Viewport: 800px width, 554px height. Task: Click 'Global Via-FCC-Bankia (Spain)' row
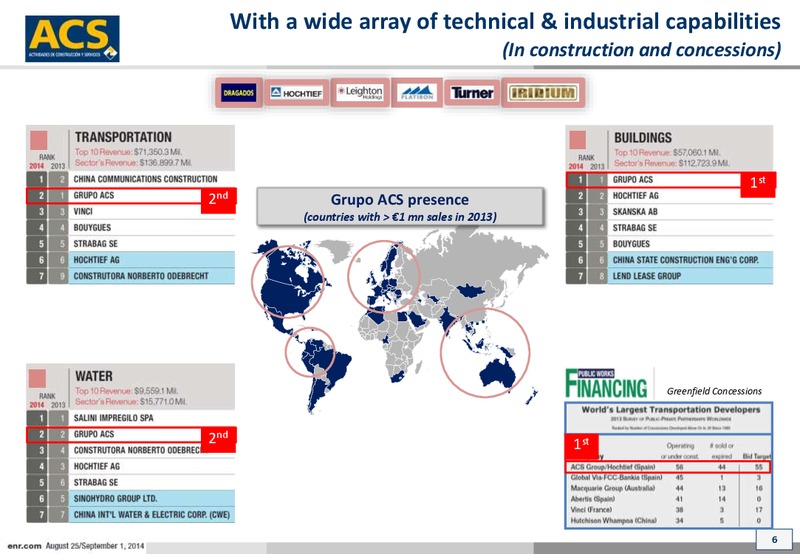point(668,477)
